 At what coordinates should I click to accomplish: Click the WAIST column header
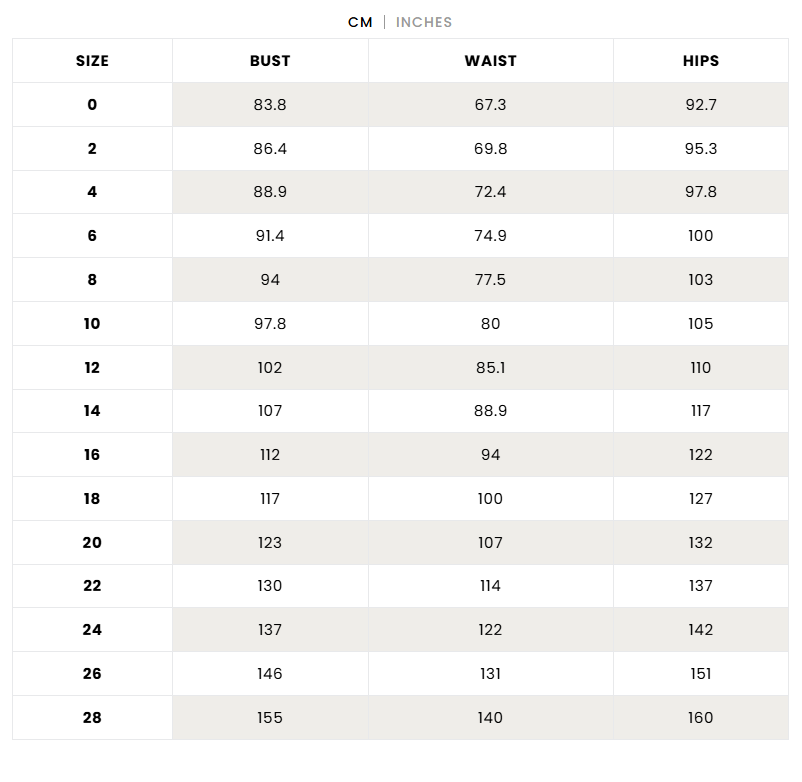click(490, 61)
